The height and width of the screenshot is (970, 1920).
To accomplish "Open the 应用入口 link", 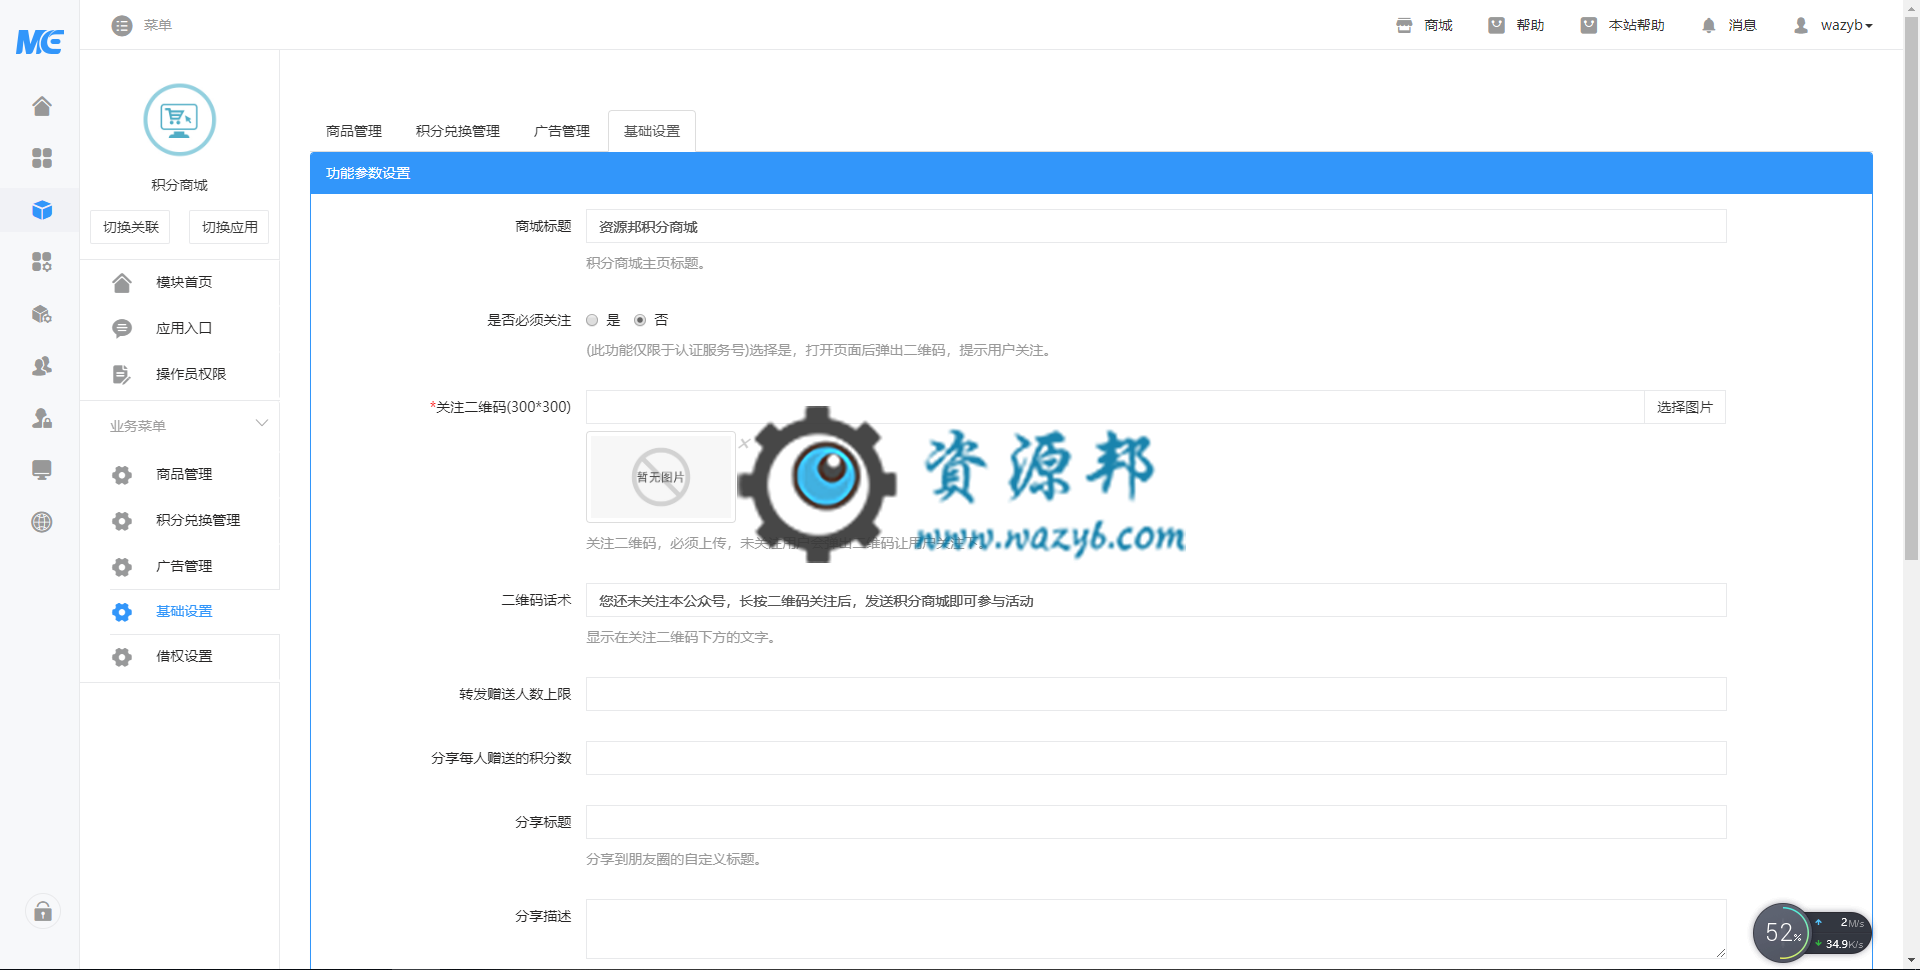I will (184, 328).
